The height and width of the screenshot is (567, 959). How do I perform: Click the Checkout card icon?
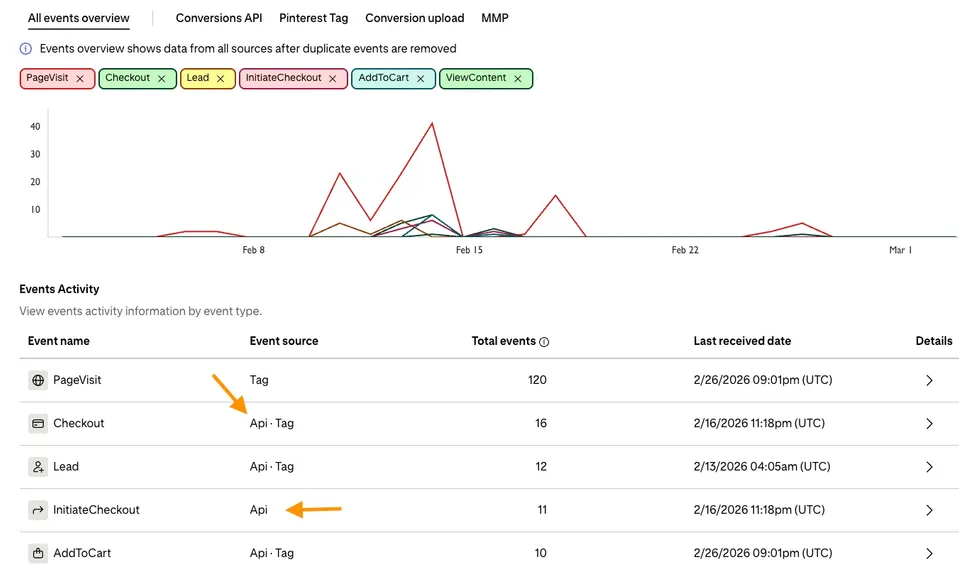(38, 423)
